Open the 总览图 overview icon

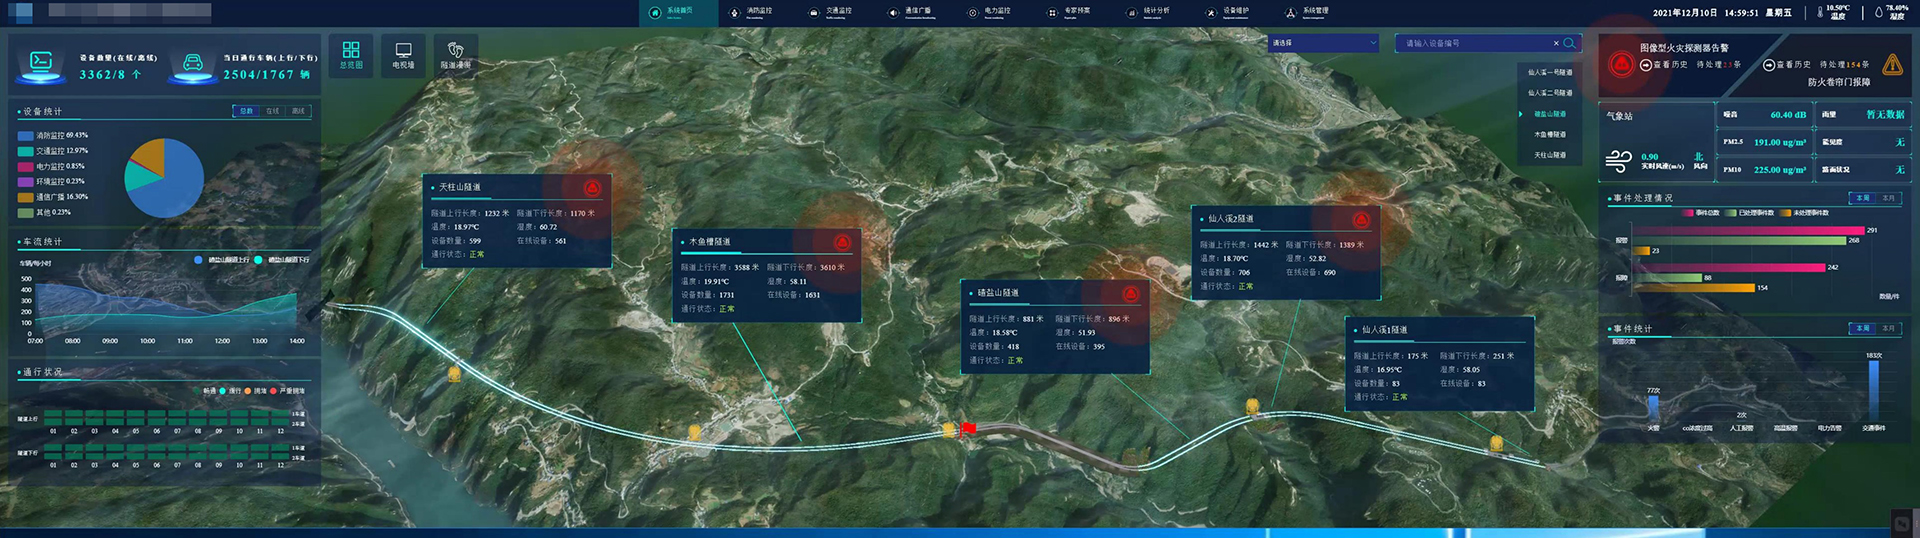tap(351, 53)
